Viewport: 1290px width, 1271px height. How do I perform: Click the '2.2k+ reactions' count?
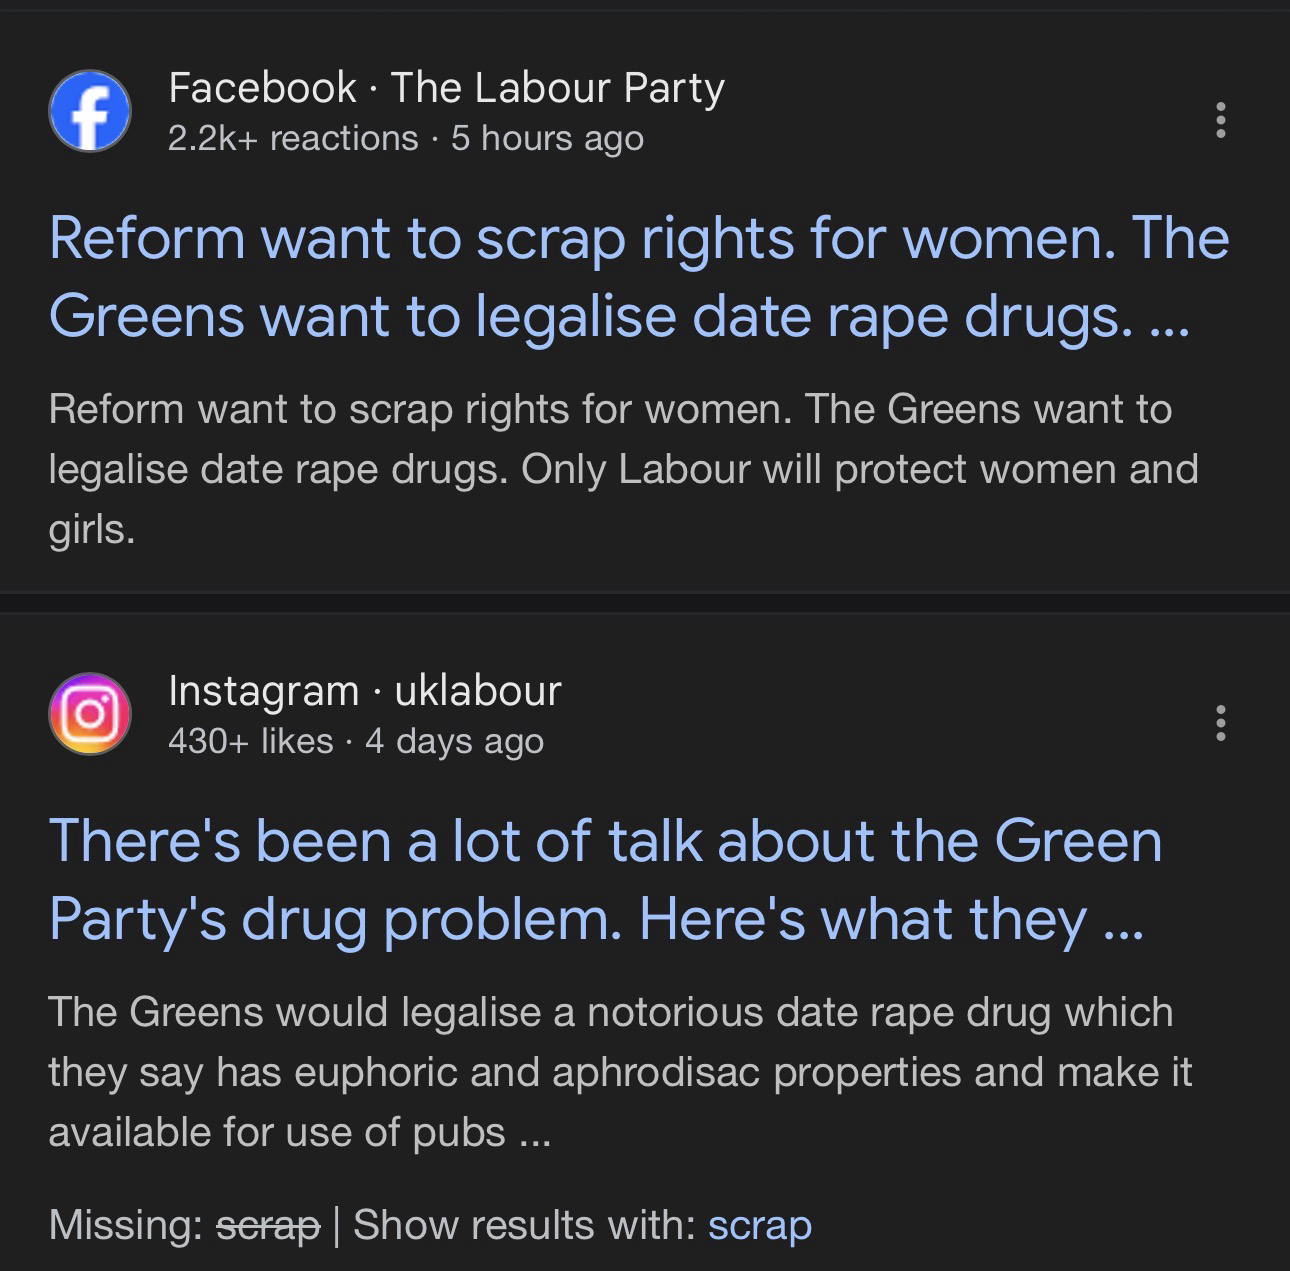[293, 138]
